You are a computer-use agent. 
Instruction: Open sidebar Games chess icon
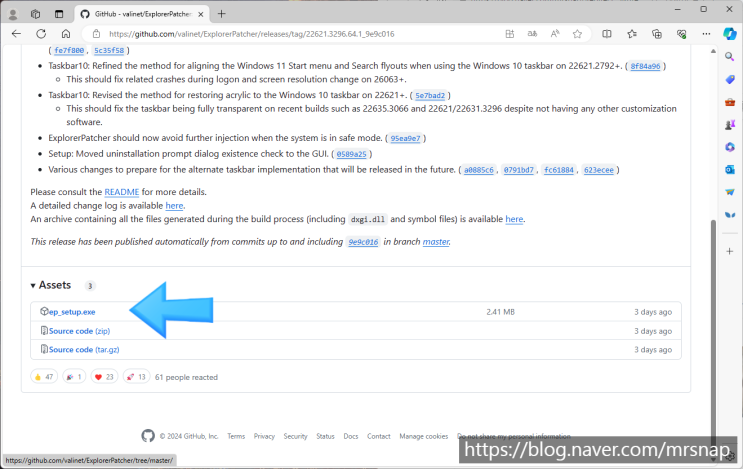pyautogui.click(x=730, y=125)
